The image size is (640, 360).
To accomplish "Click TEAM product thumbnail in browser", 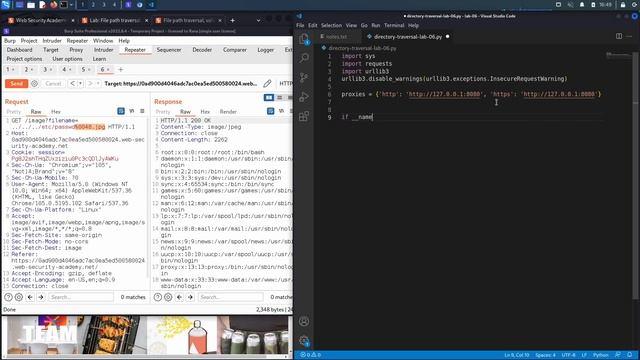I will (x=43, y=335).
